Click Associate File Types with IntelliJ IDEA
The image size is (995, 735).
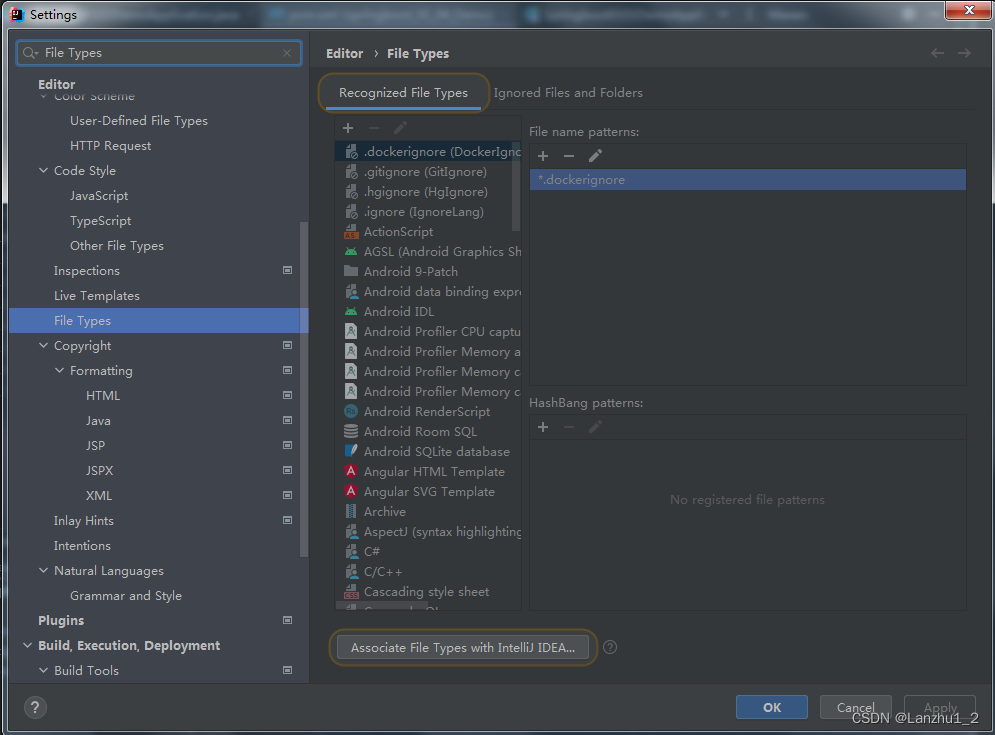463,647
